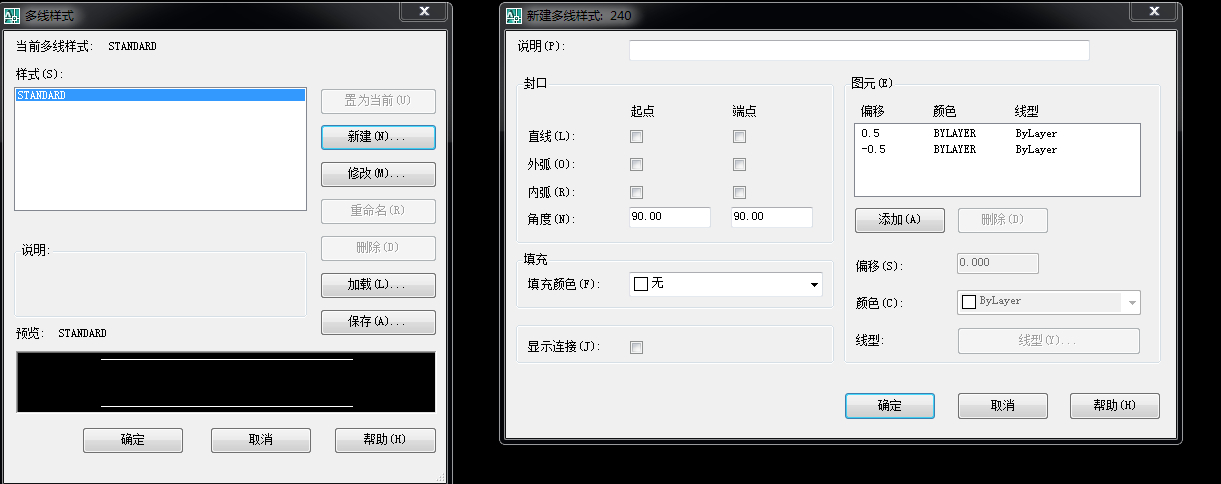Toggle 外弧(O) 端点 checkbox

click(x=739, y=164)
